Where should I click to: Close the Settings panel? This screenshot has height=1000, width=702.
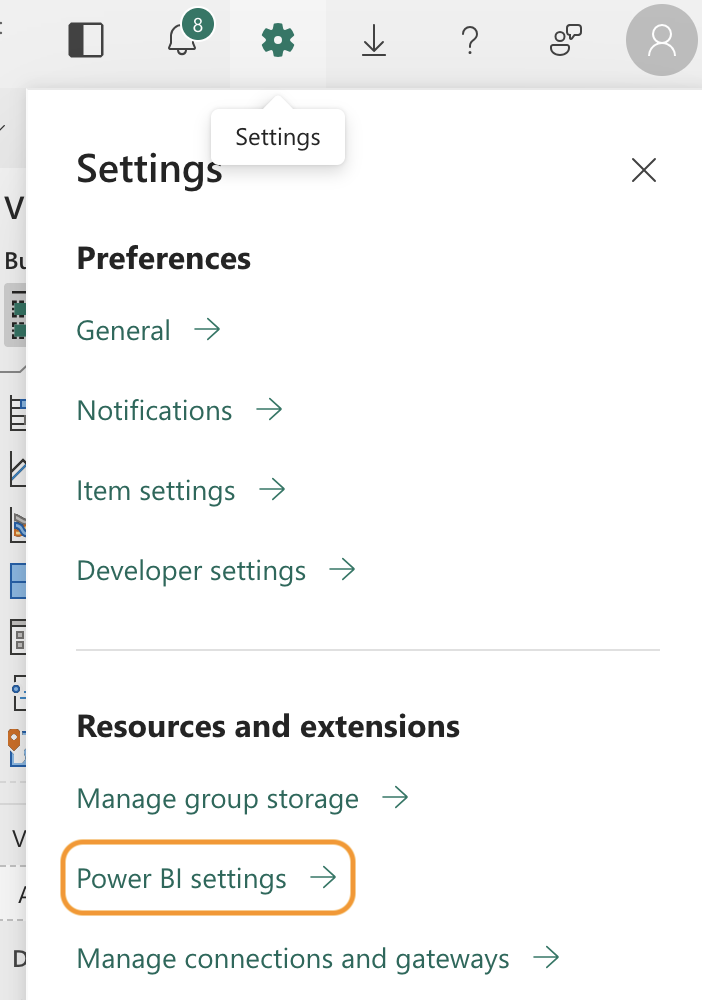(x=644, y=170)
